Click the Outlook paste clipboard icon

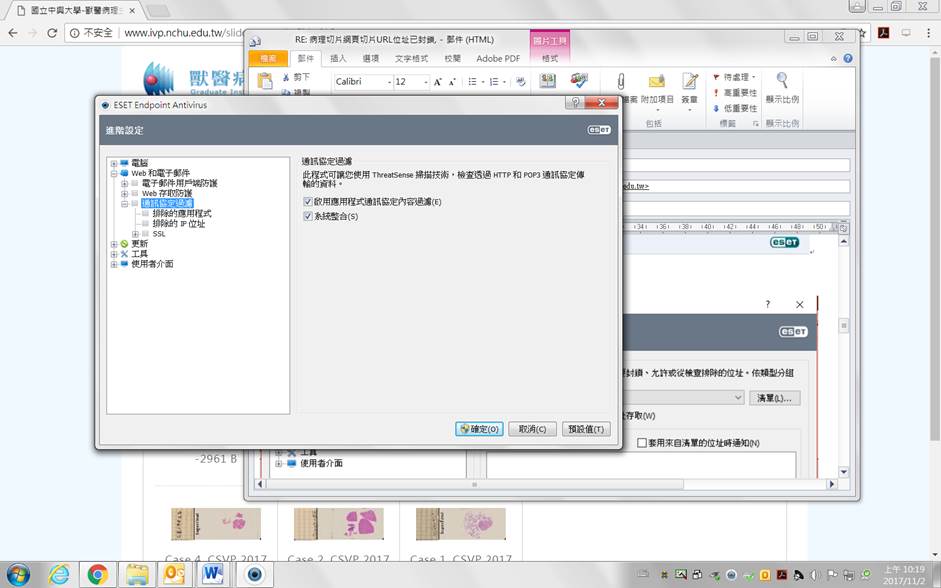tap(265, 82)
